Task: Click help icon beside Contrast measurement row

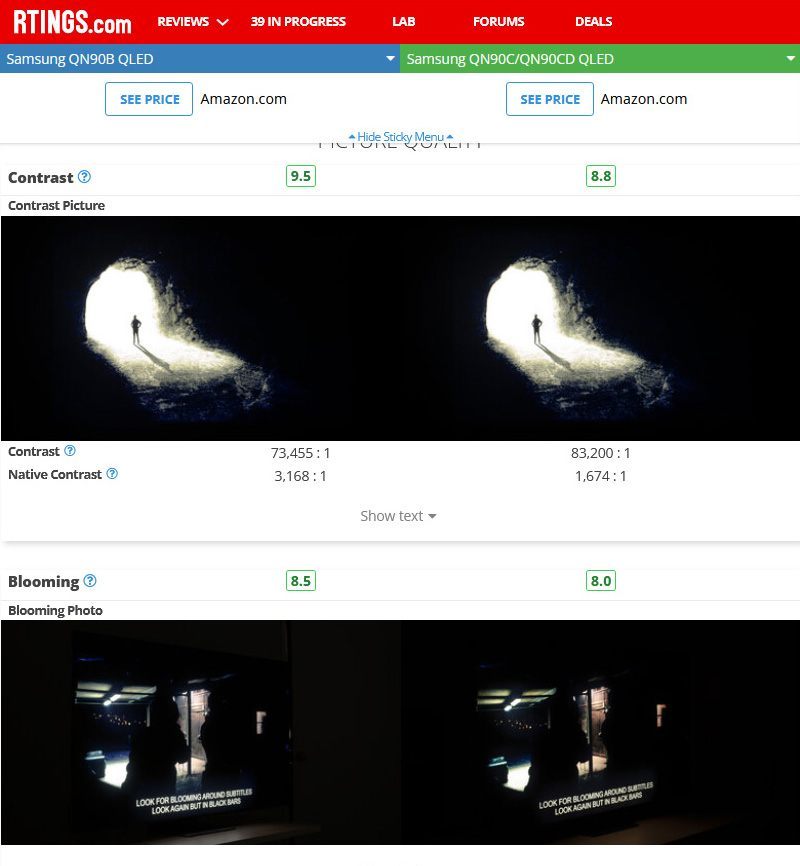Action: click(70, 451)
